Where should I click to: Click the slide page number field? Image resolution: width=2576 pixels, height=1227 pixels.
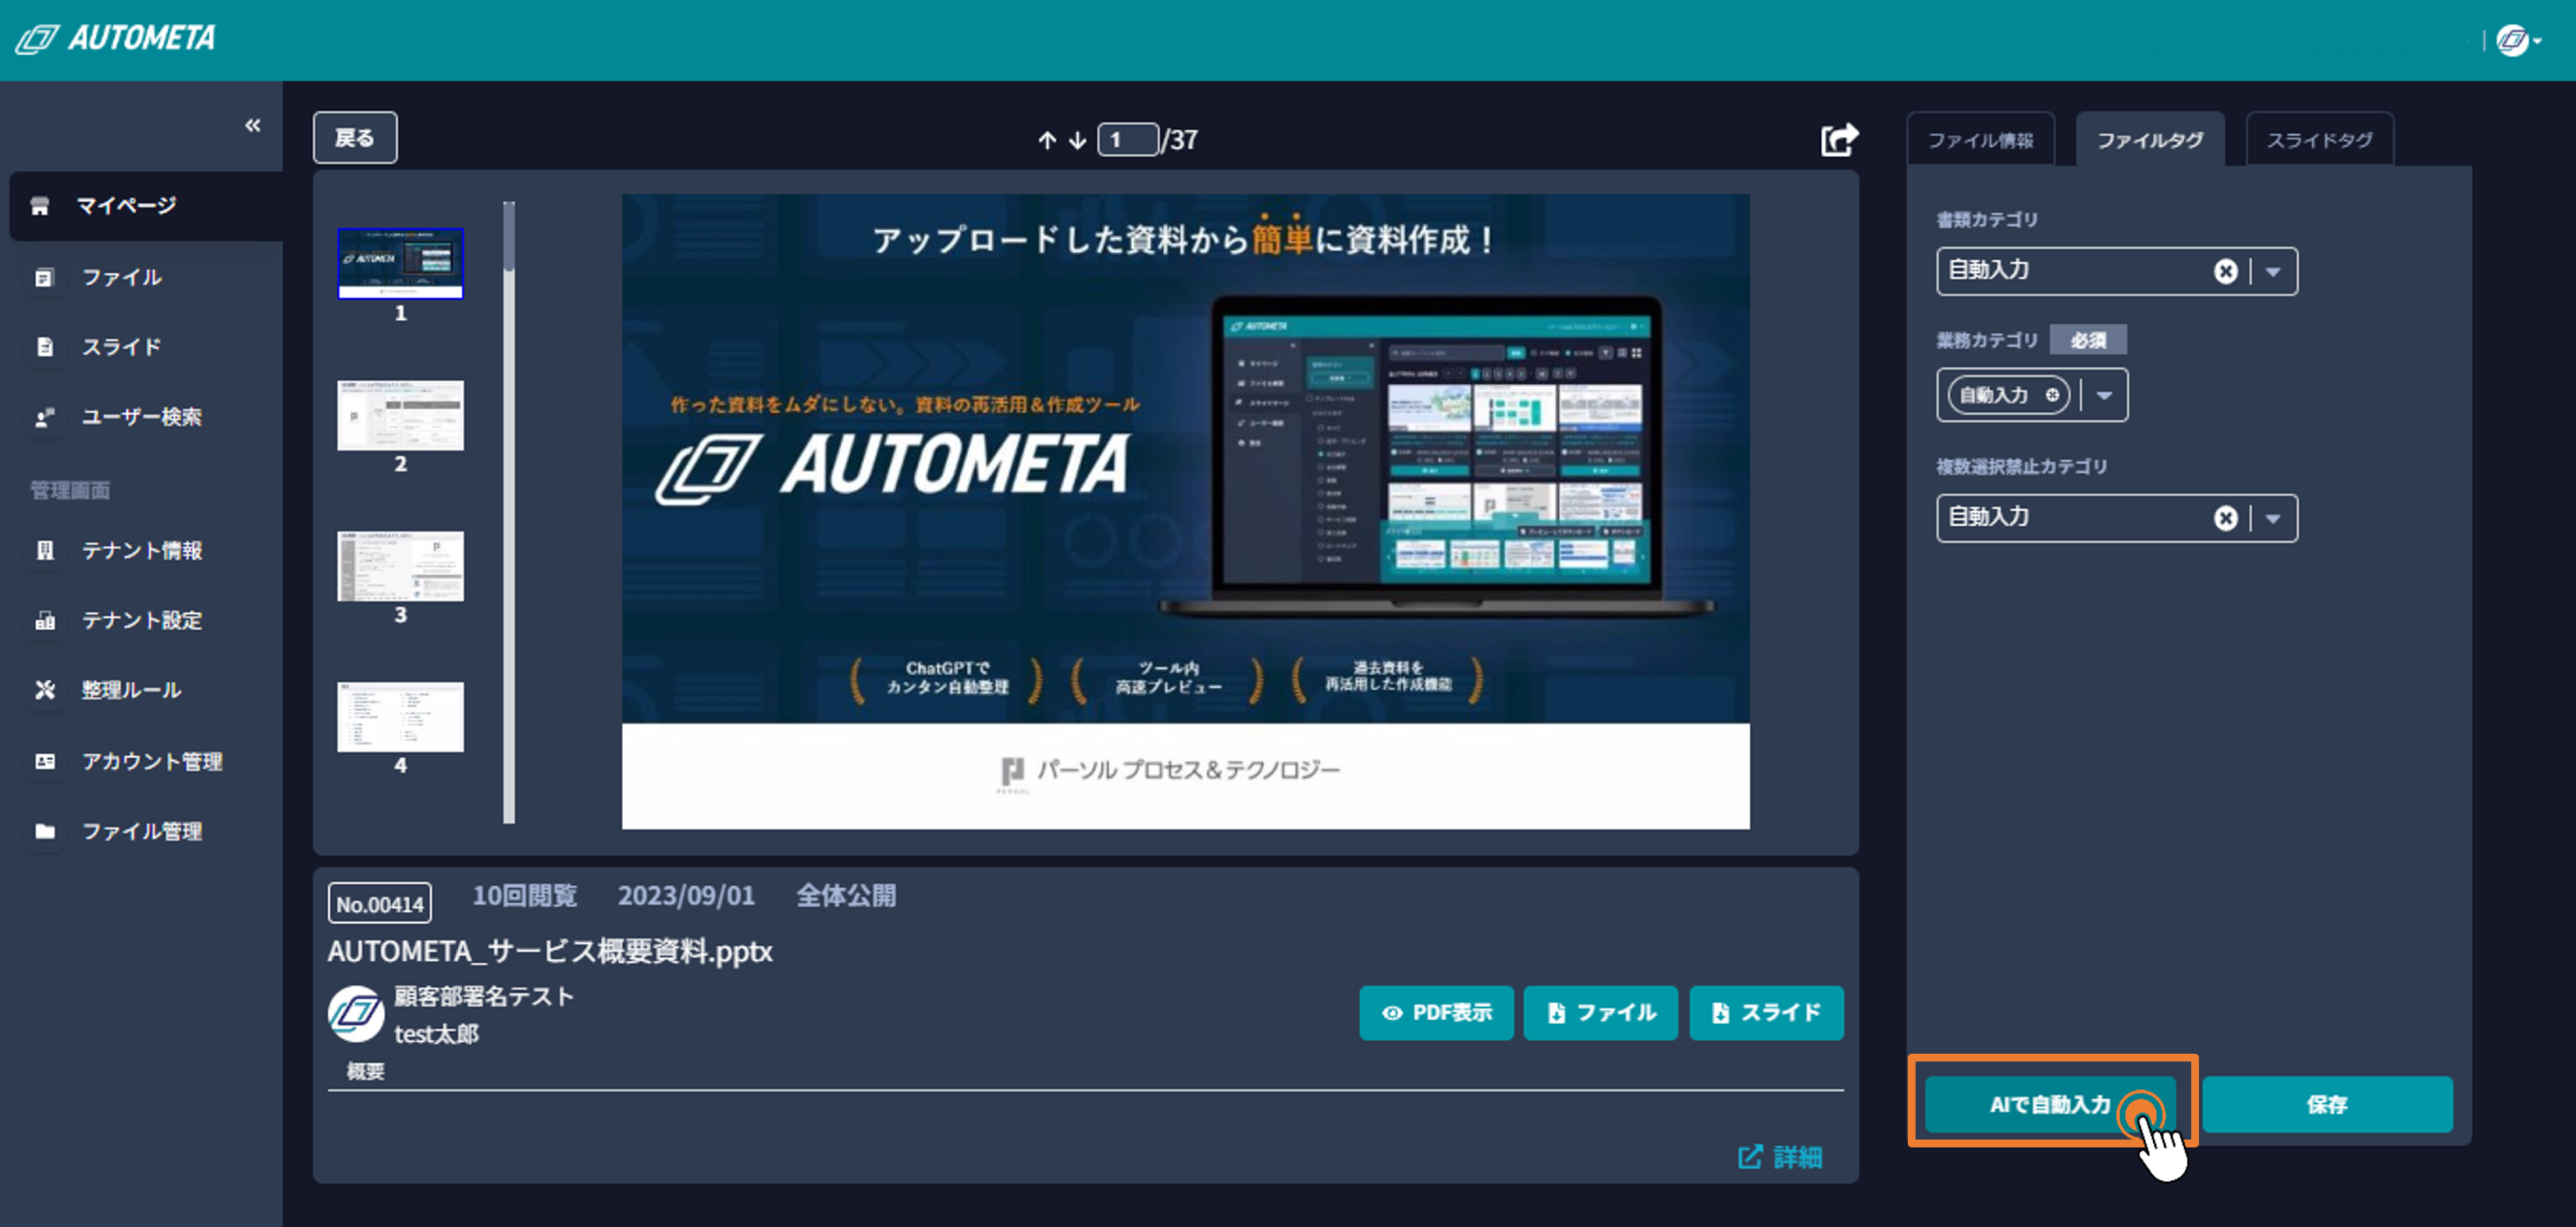click(1128, 140)
